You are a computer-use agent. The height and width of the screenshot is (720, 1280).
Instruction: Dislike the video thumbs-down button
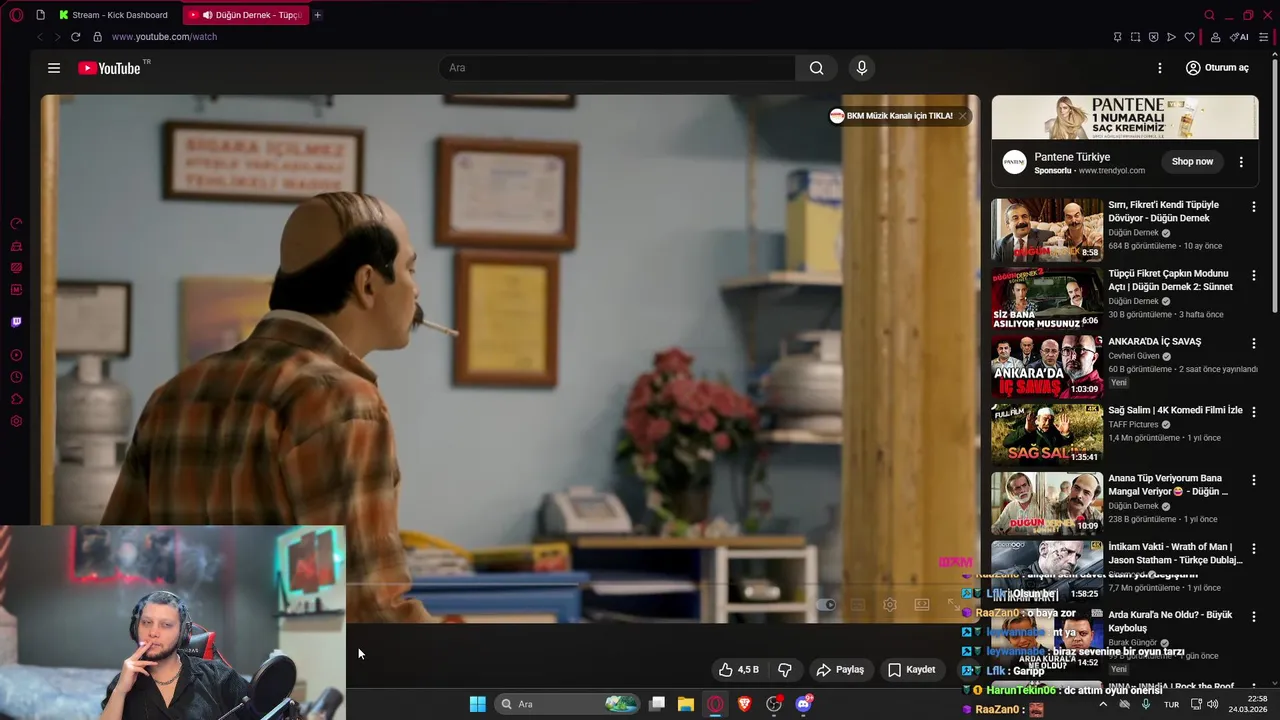coord(785,670)
